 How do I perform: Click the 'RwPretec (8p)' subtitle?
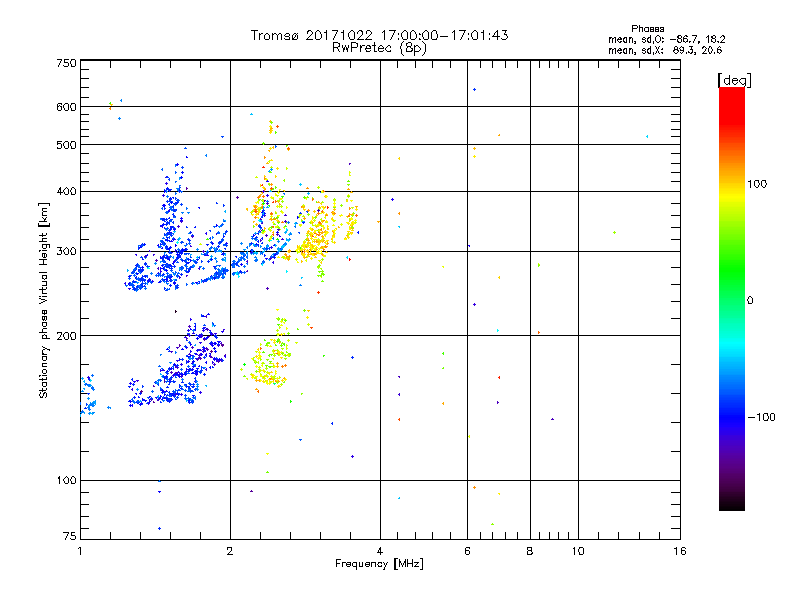[379, 48]
